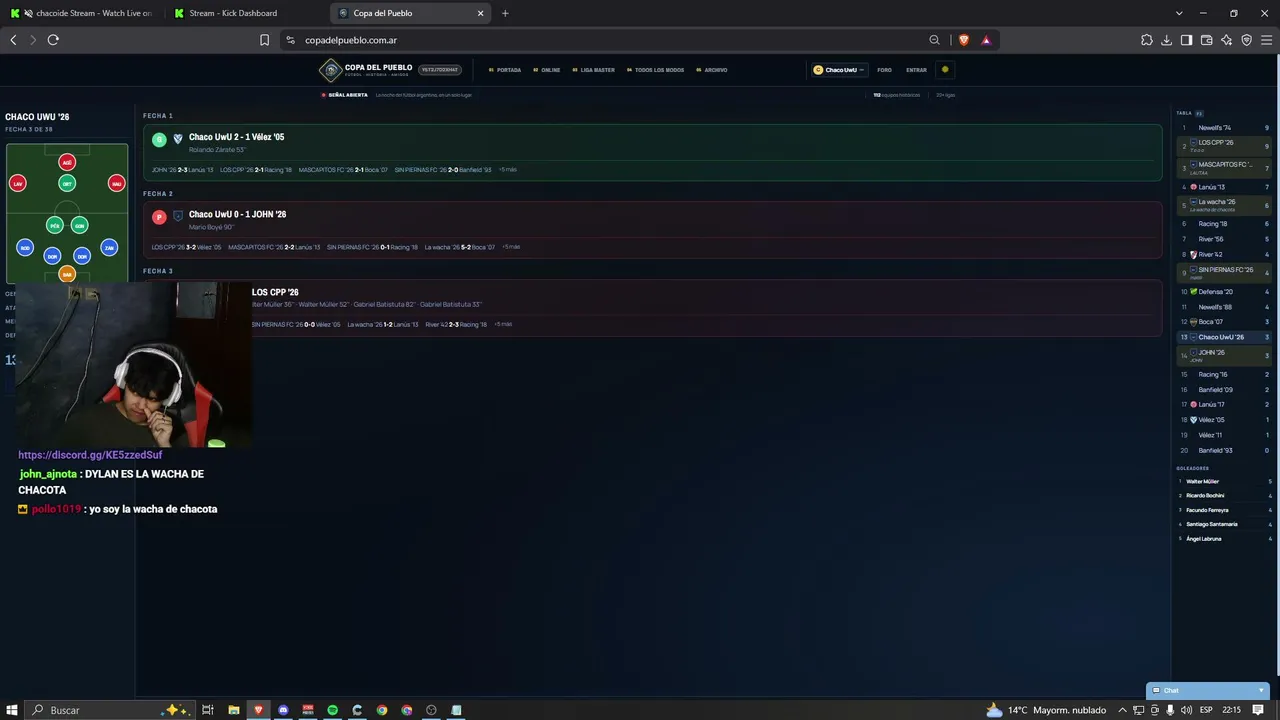Click the taskbar Buscar search box
The width and height of the screenshot is (1280, 720).
coord(108,710)
